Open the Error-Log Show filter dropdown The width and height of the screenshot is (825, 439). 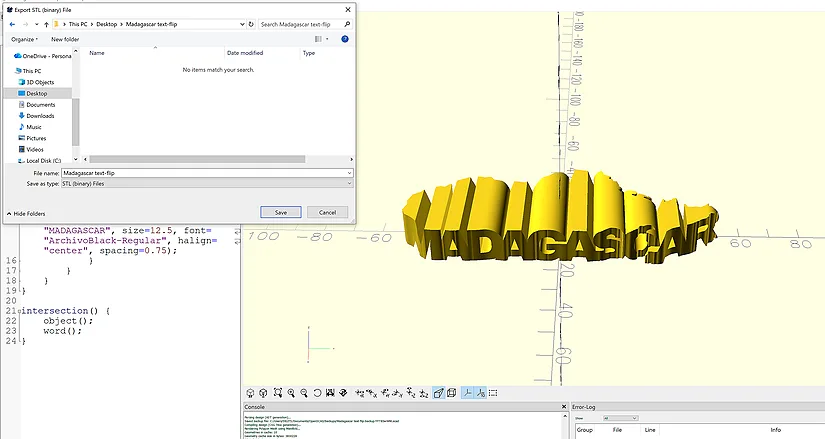[x=620, y=418]
